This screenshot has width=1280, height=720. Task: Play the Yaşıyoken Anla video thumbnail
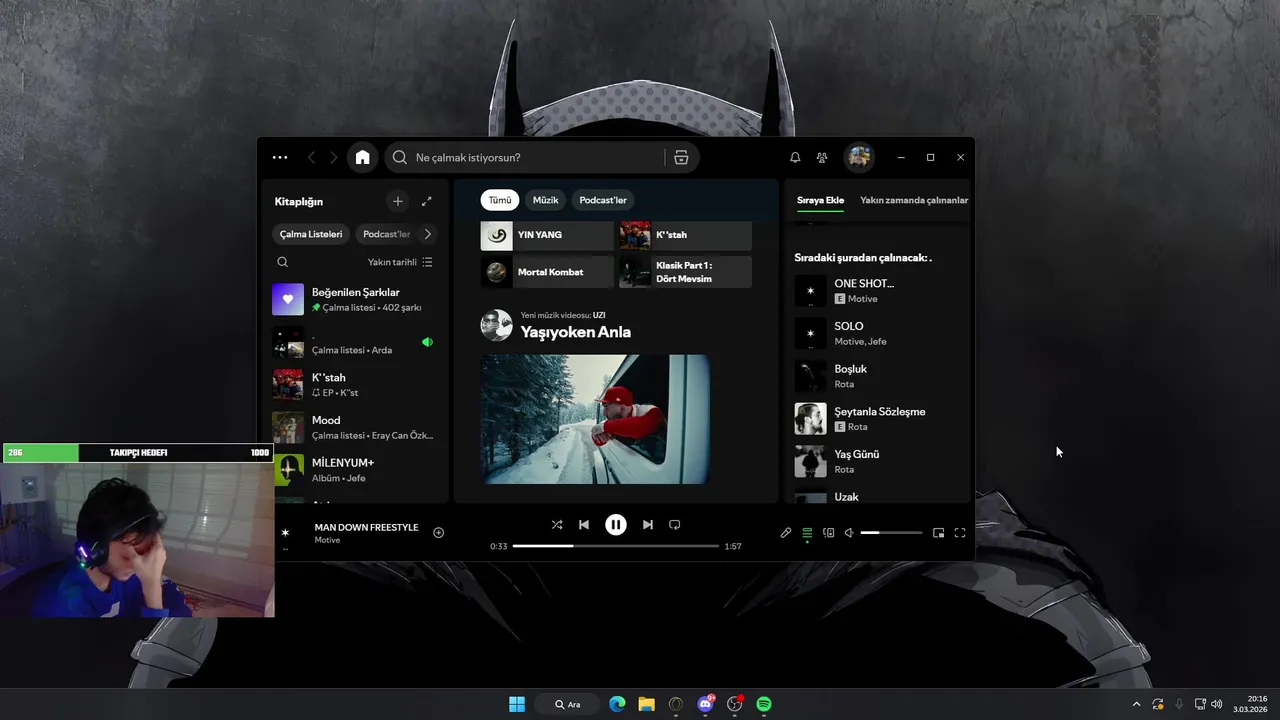coord(595,419)
